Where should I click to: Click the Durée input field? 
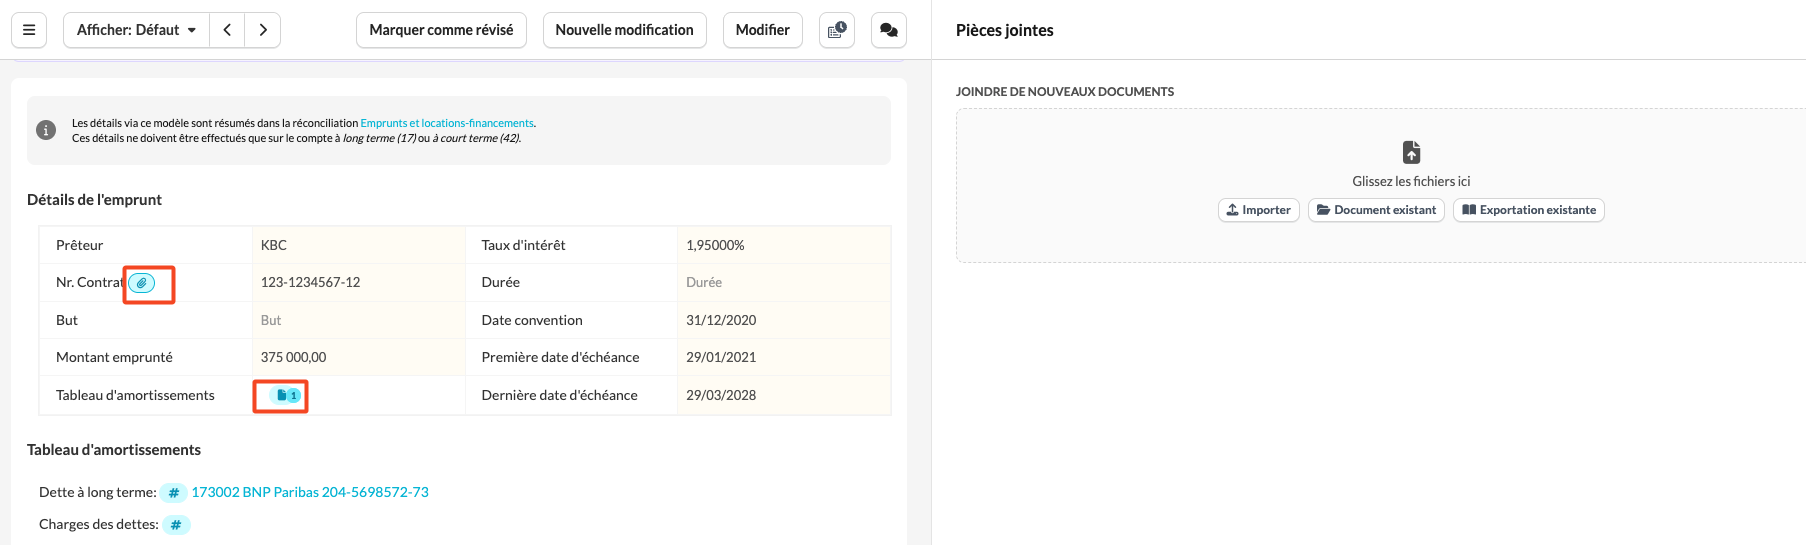pyautogui.click(x=782, y=282)
